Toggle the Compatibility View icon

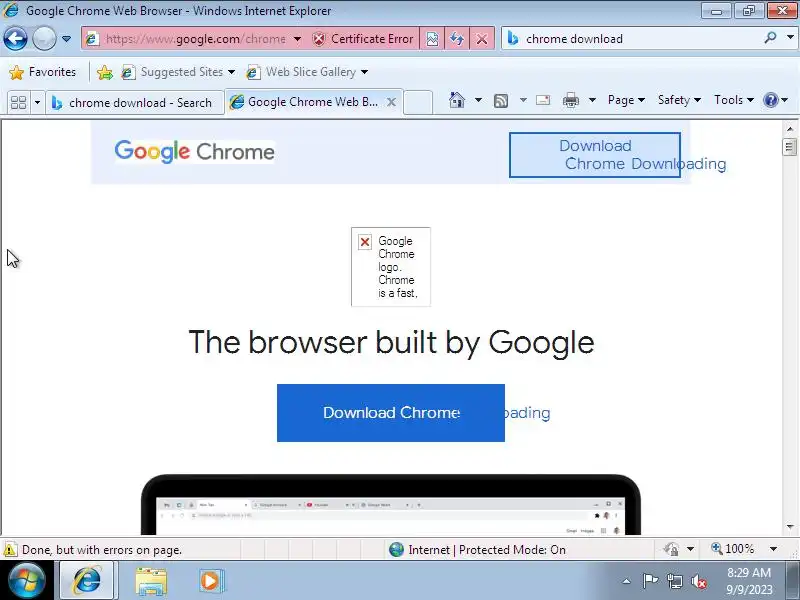[432, 39]
